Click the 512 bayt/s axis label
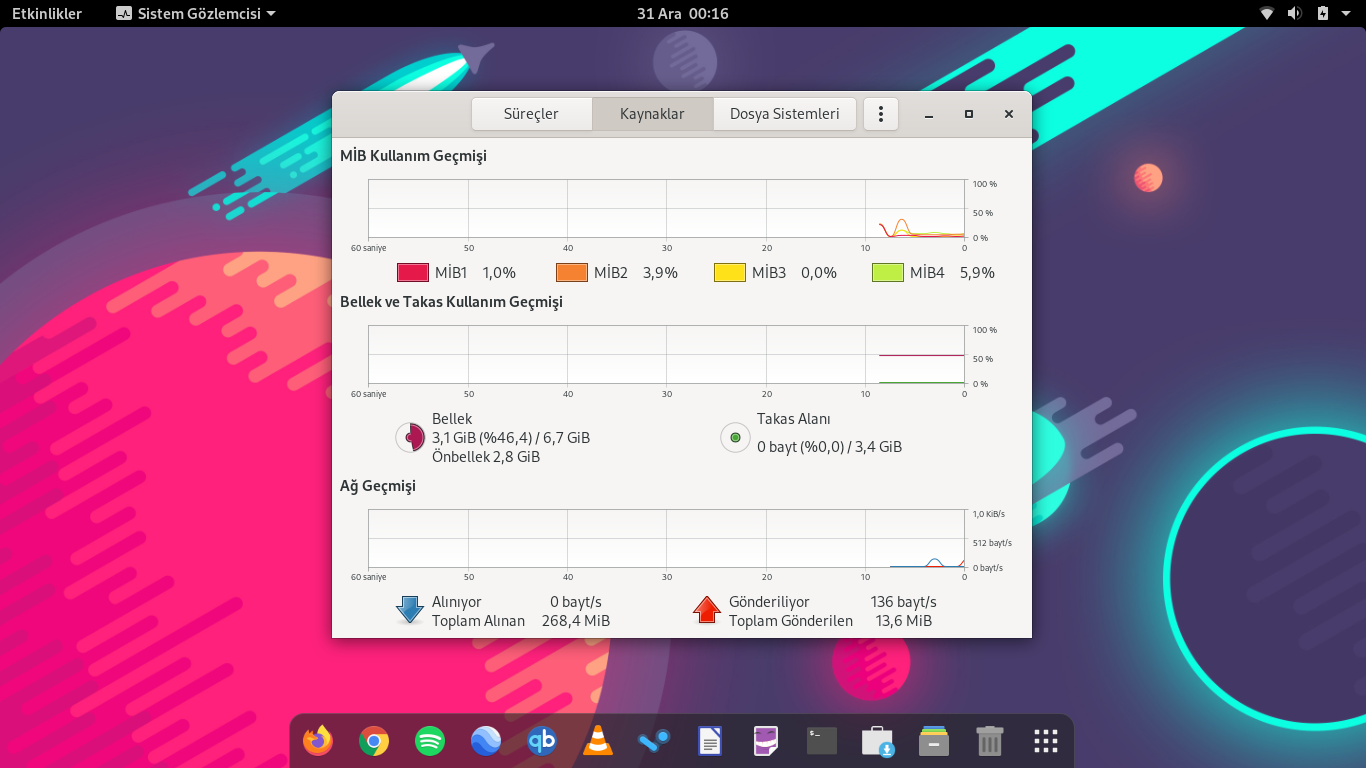Image resolution: width=1366 pixels, height=768 pixels. click(x=992, y=543)
